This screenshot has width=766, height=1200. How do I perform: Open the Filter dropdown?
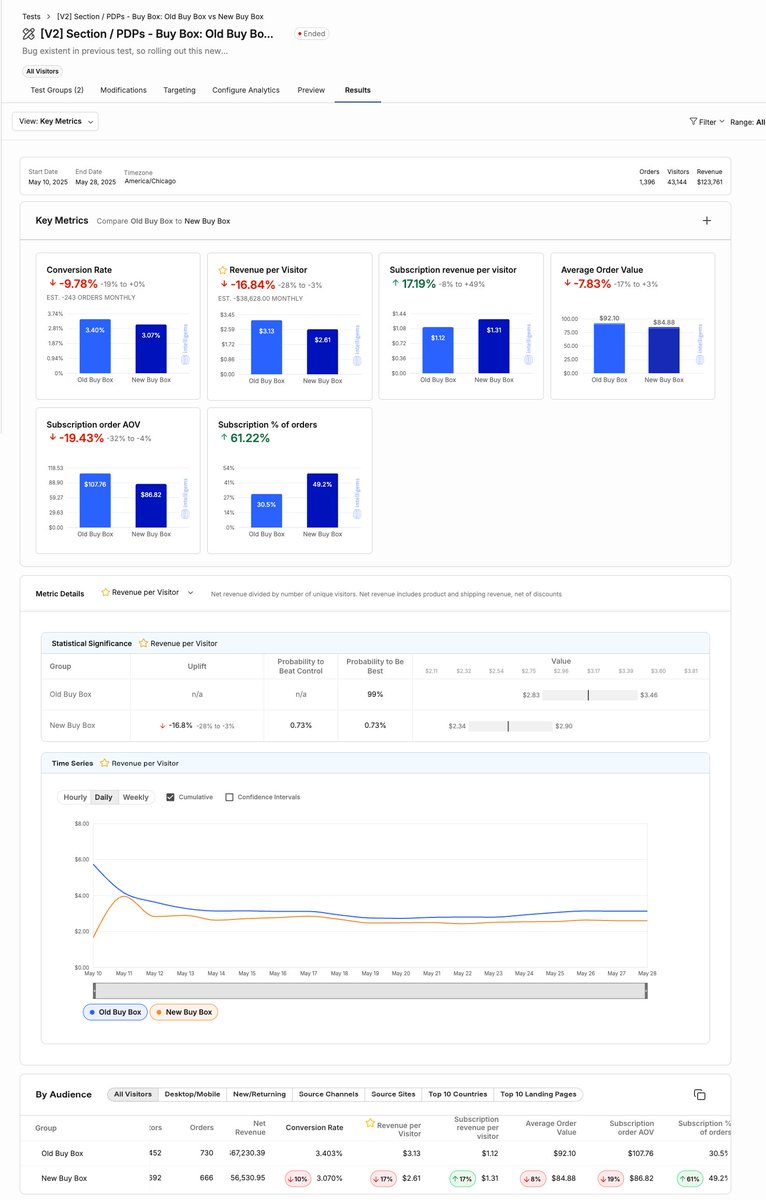click(707, 122)
